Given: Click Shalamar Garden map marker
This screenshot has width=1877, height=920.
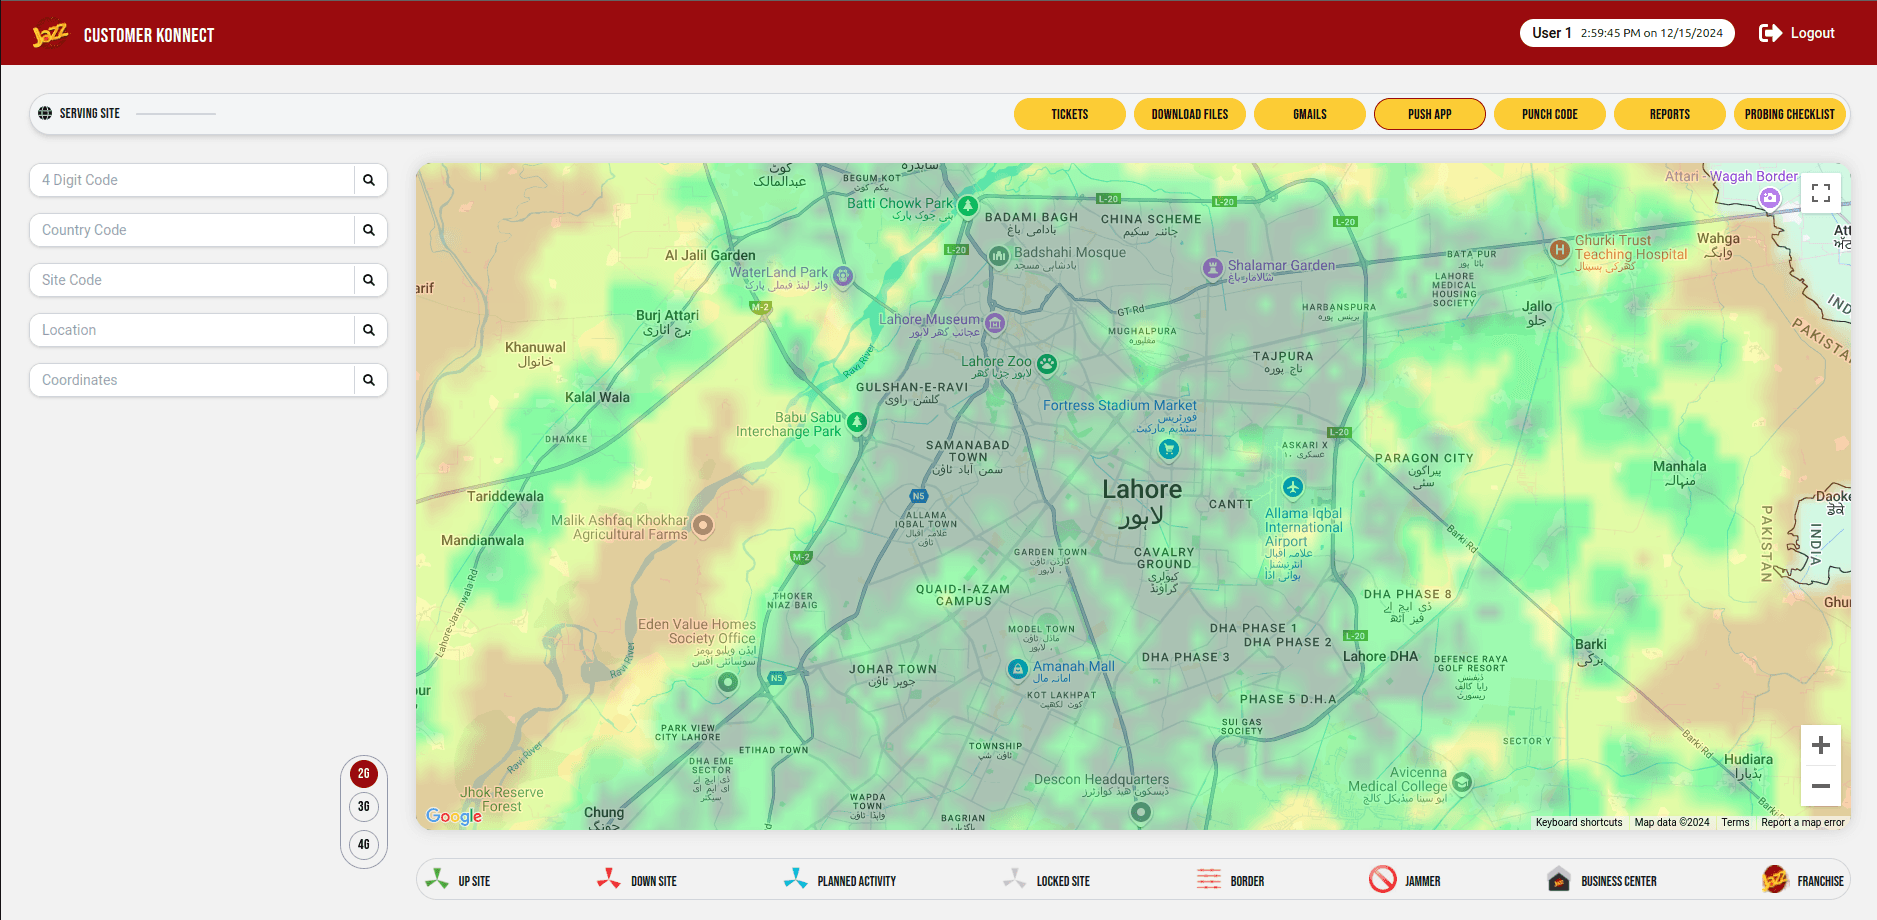Looking at the screenshot, I should (1213, 268).
